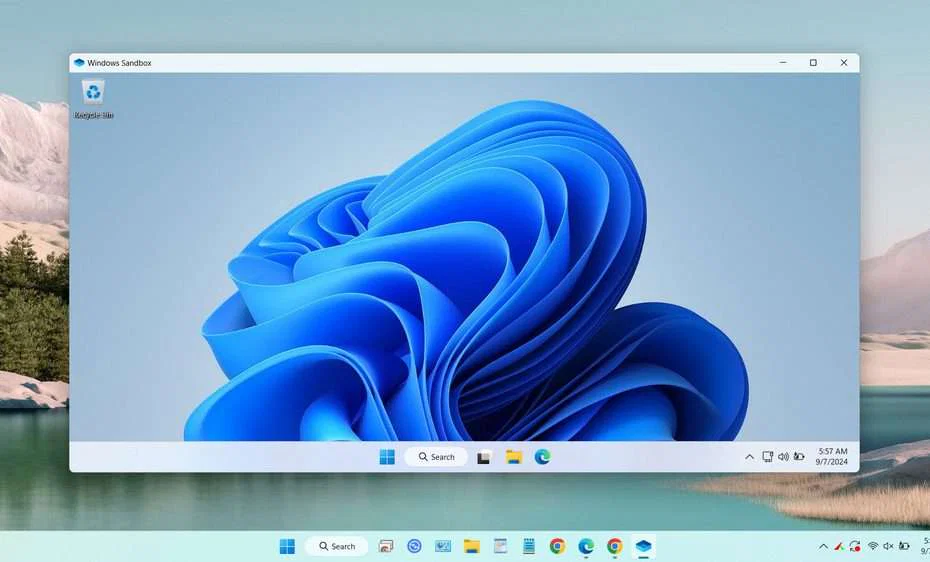Viewport: 930px width, 562px height.
Task: Open the host Start menu
Action: (x=287, y=546)
